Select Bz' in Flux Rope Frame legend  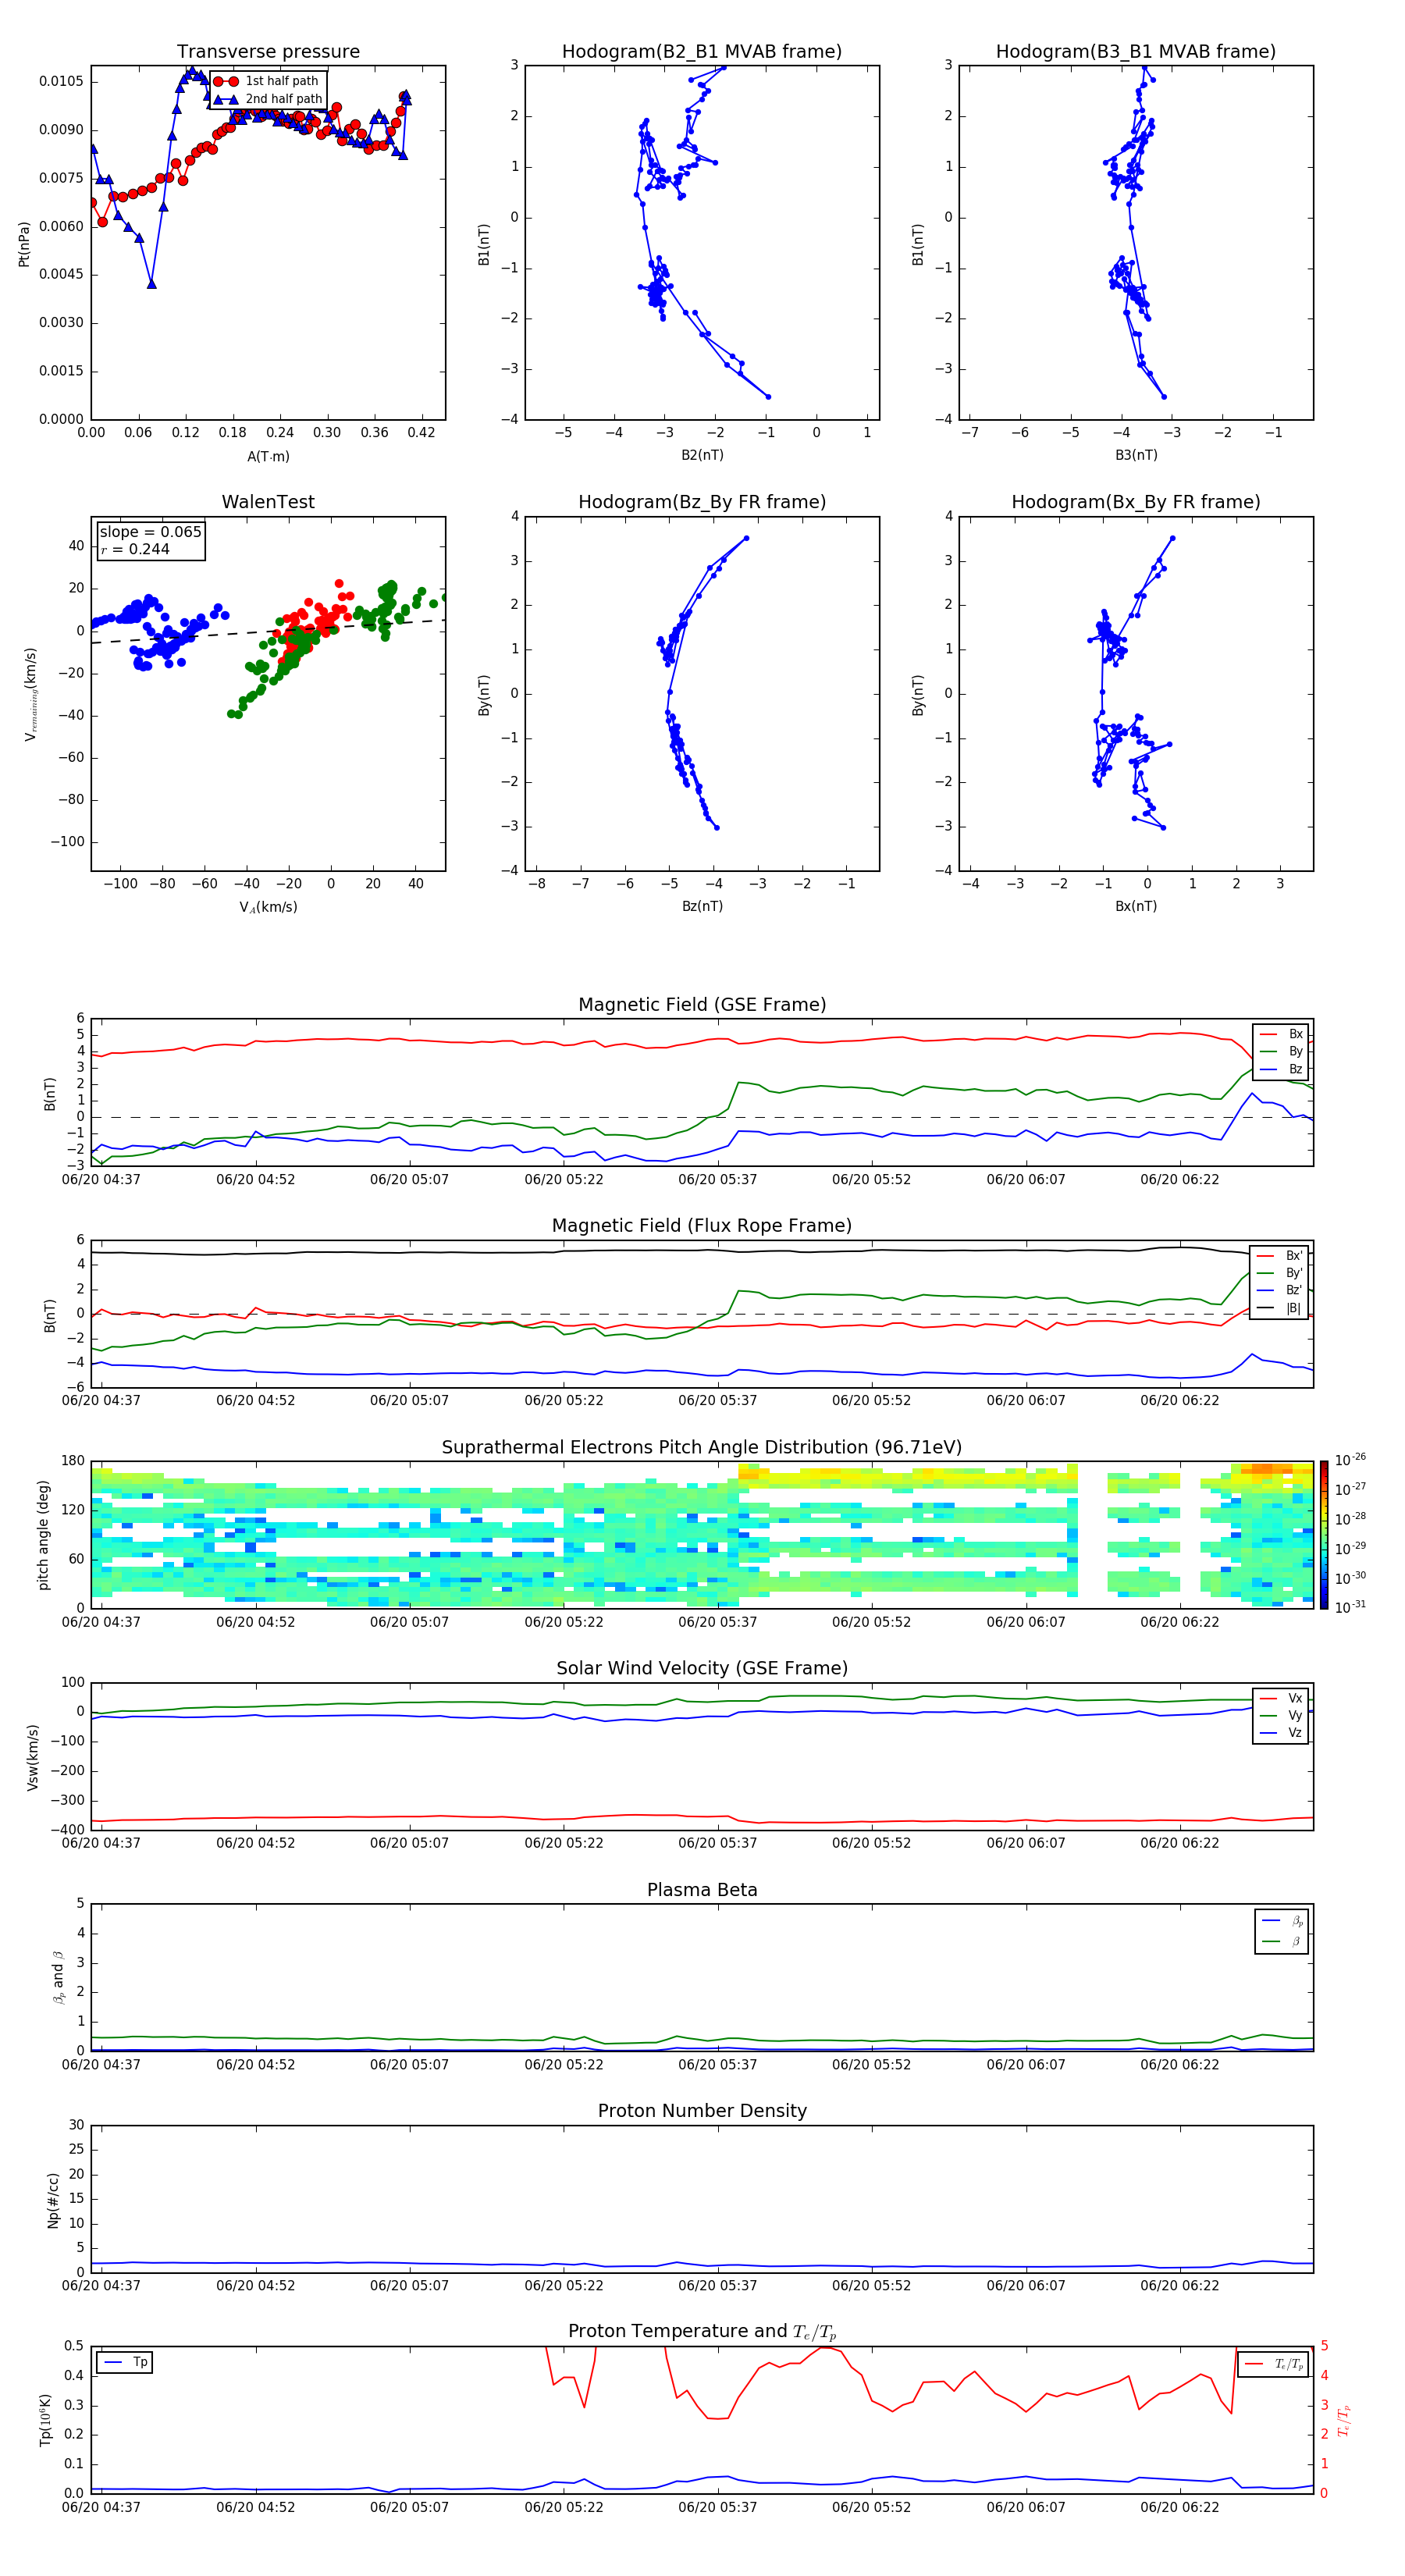pyautogui.click(x=1280, y=1291)
